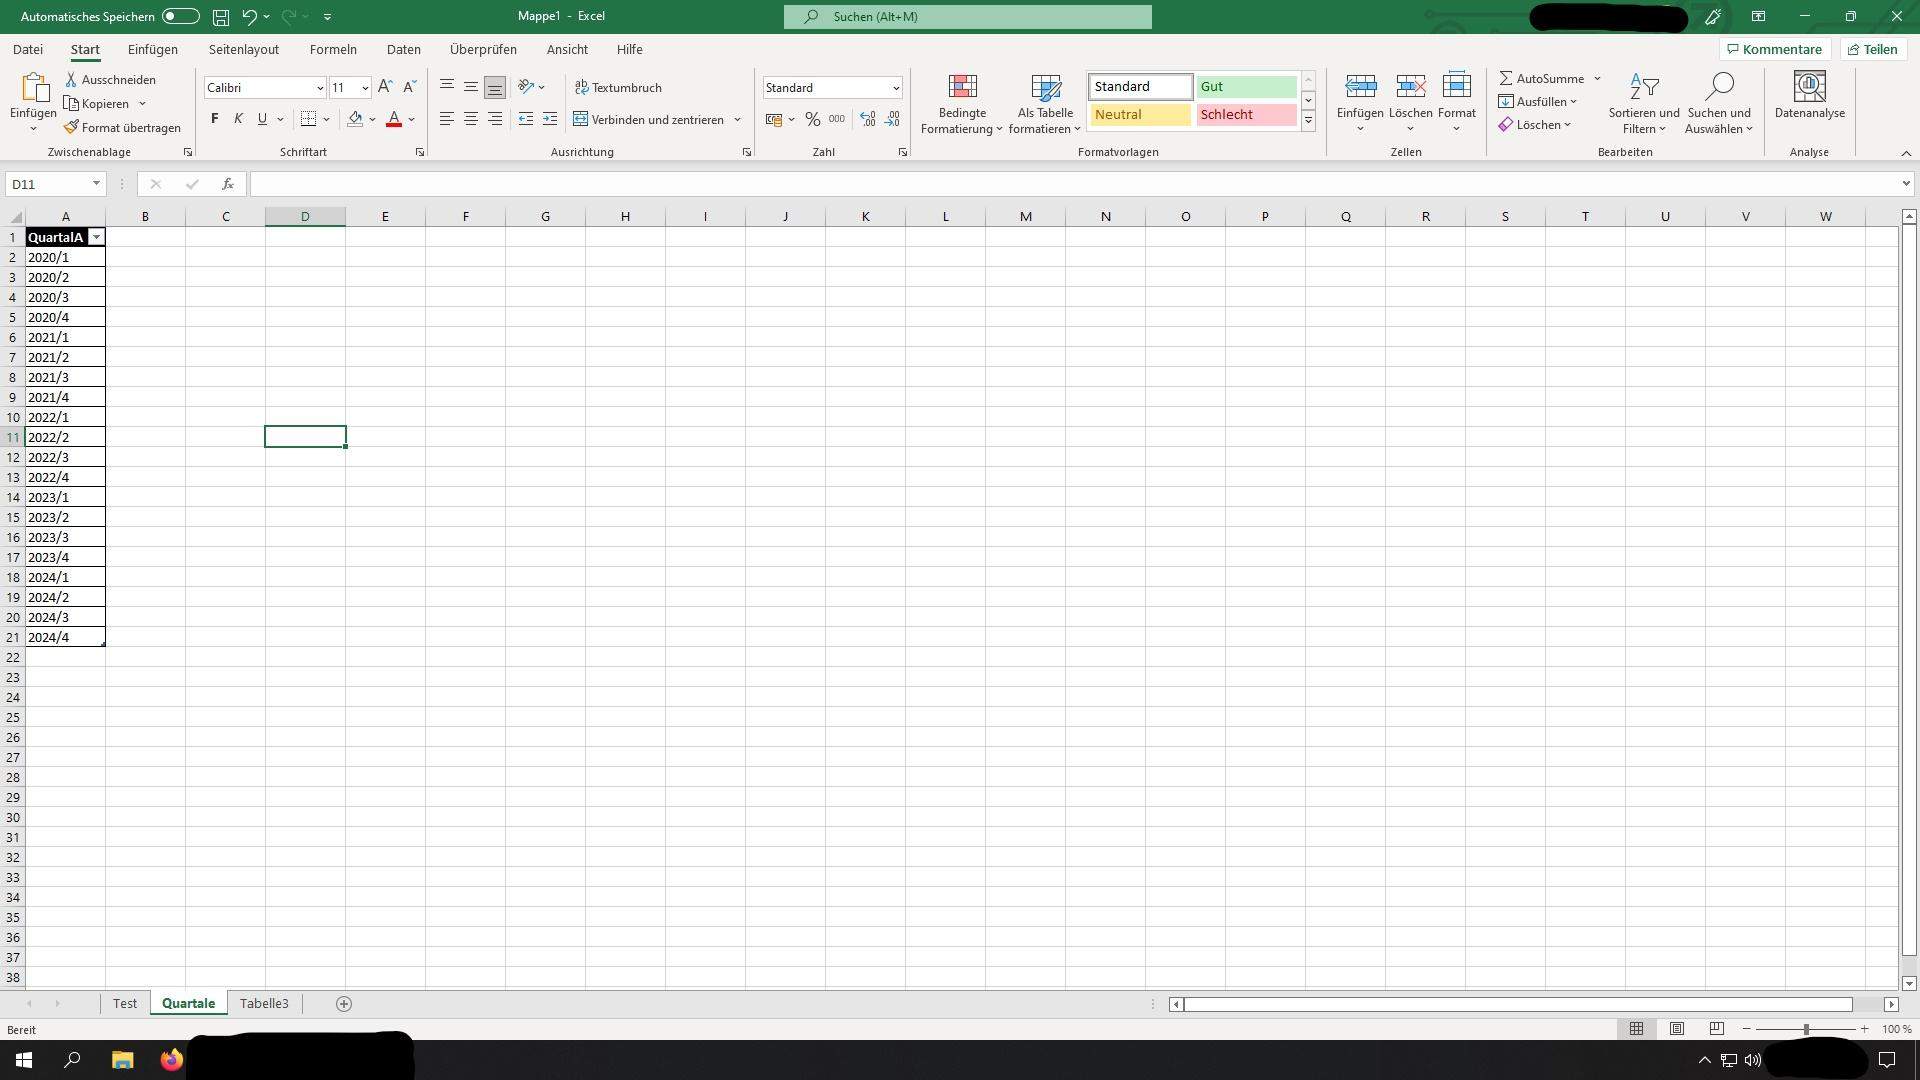Click thousands separator 000 icon

(x=837, y=119)
